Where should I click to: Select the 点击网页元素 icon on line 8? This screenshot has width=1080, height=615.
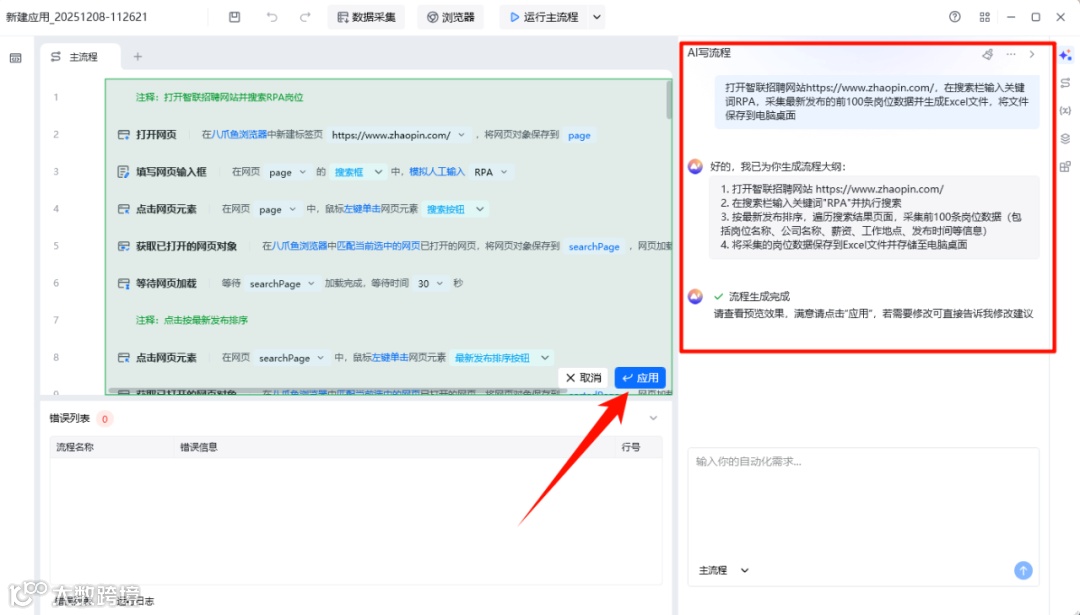point(123,357)
